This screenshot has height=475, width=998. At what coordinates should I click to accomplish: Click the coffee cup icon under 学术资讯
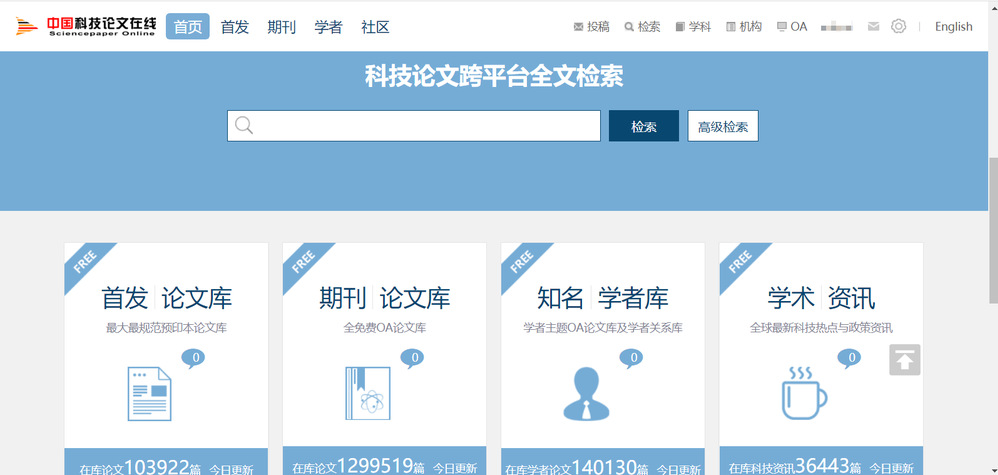pos(803,393)
